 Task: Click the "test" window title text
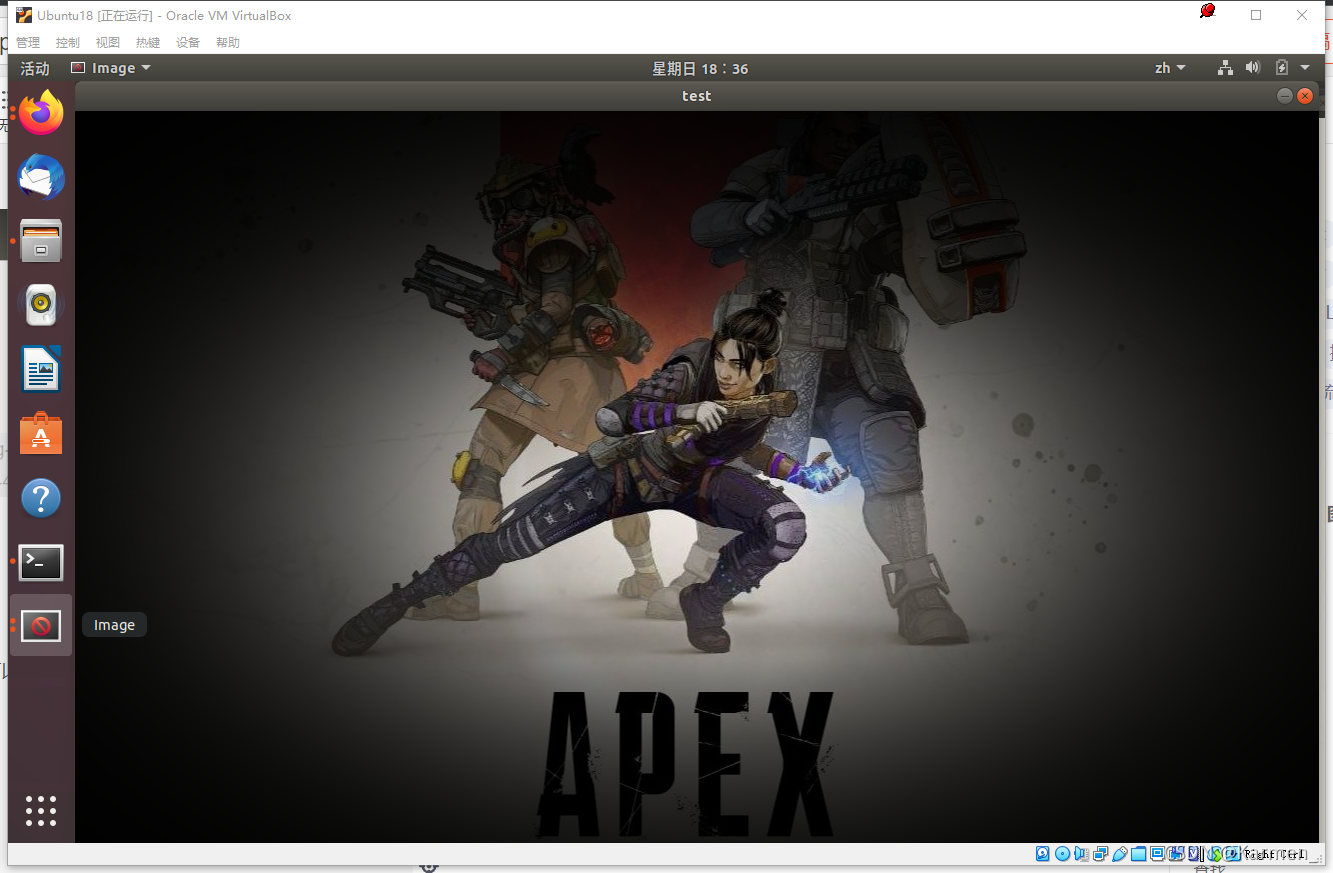[697, 96]
